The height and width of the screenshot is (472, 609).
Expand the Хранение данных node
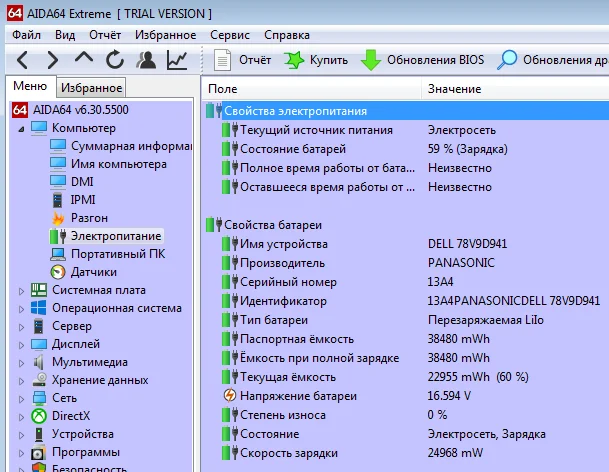(21, 381)
